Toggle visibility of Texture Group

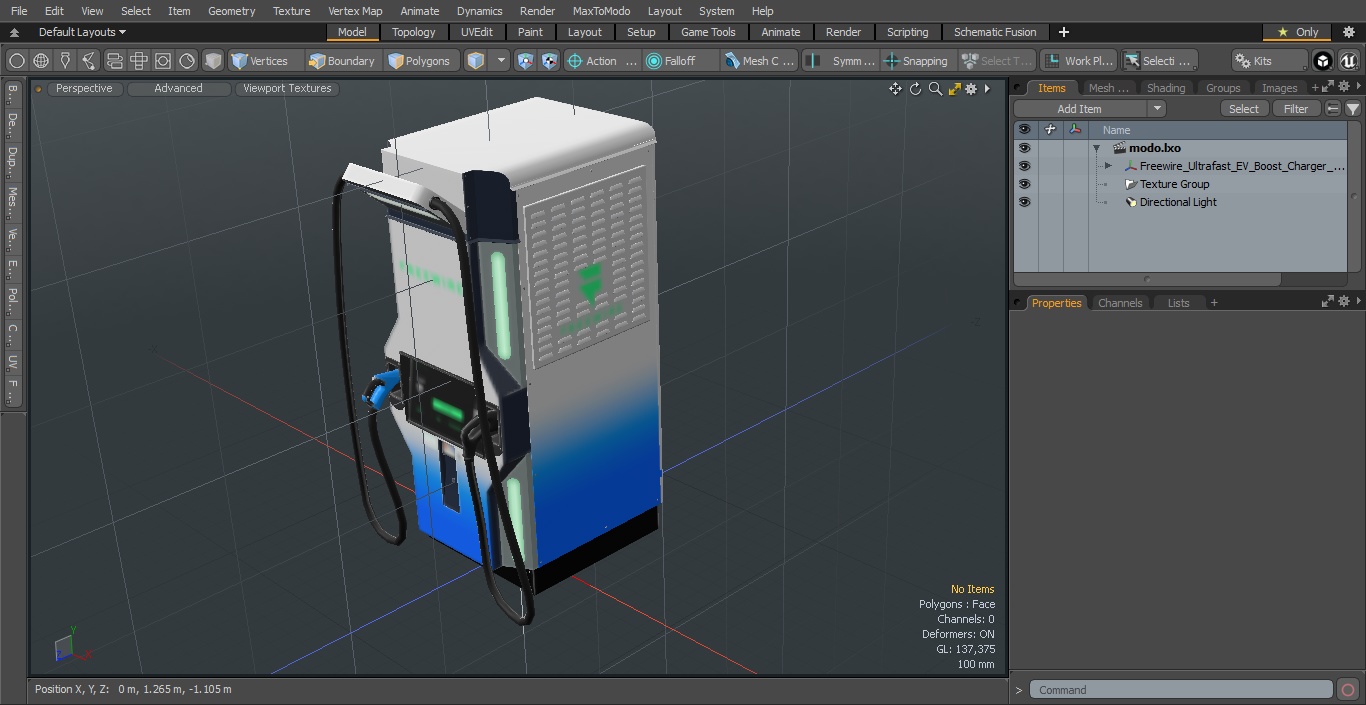pyautogui.click(x=1024, y=184)
